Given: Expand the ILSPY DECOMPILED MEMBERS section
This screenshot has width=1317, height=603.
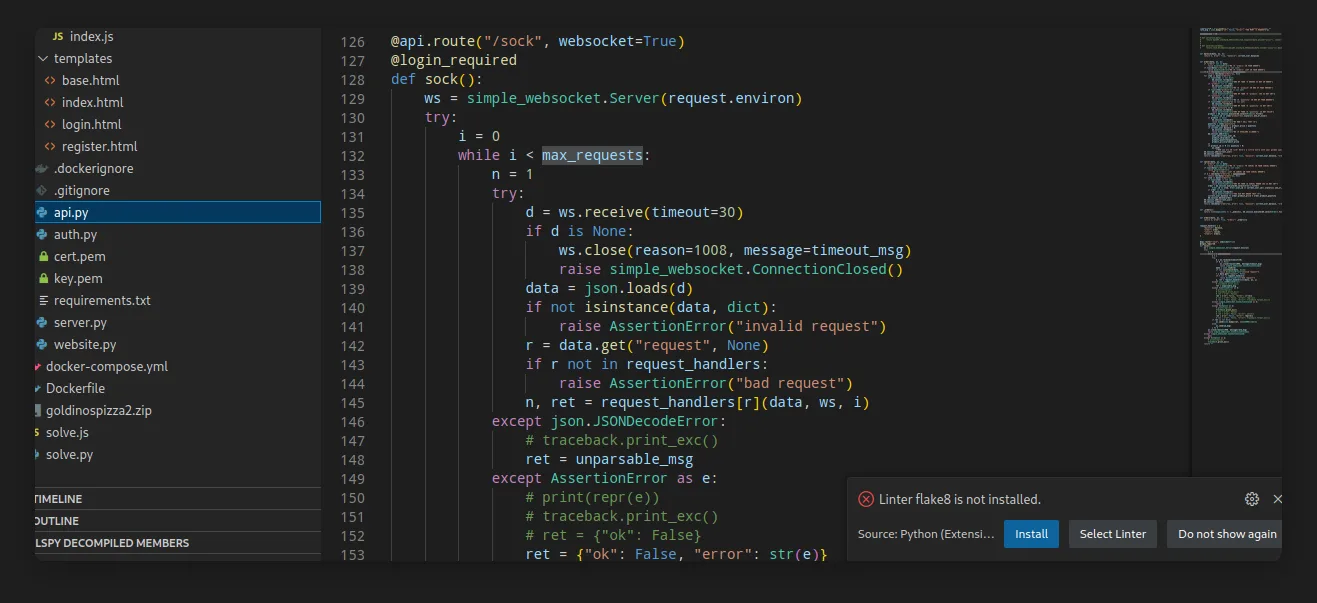Looking at the screenshot, I should pyautogui.click(x=177, y=543).
